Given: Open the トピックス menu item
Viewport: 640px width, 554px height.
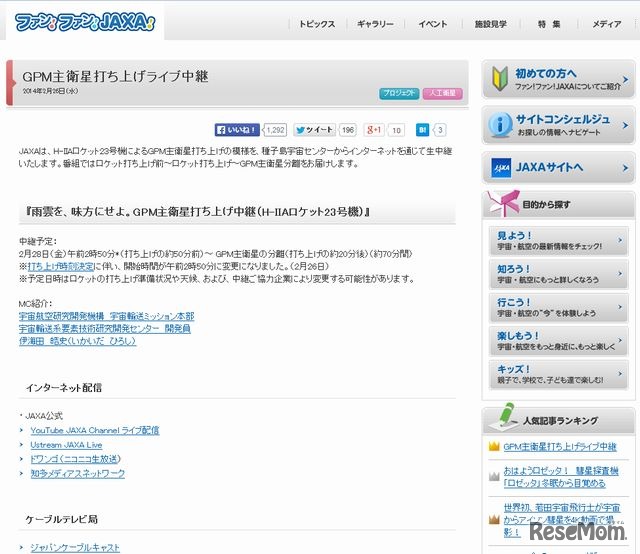Looking at the screenshot, I should click(317, 24).
